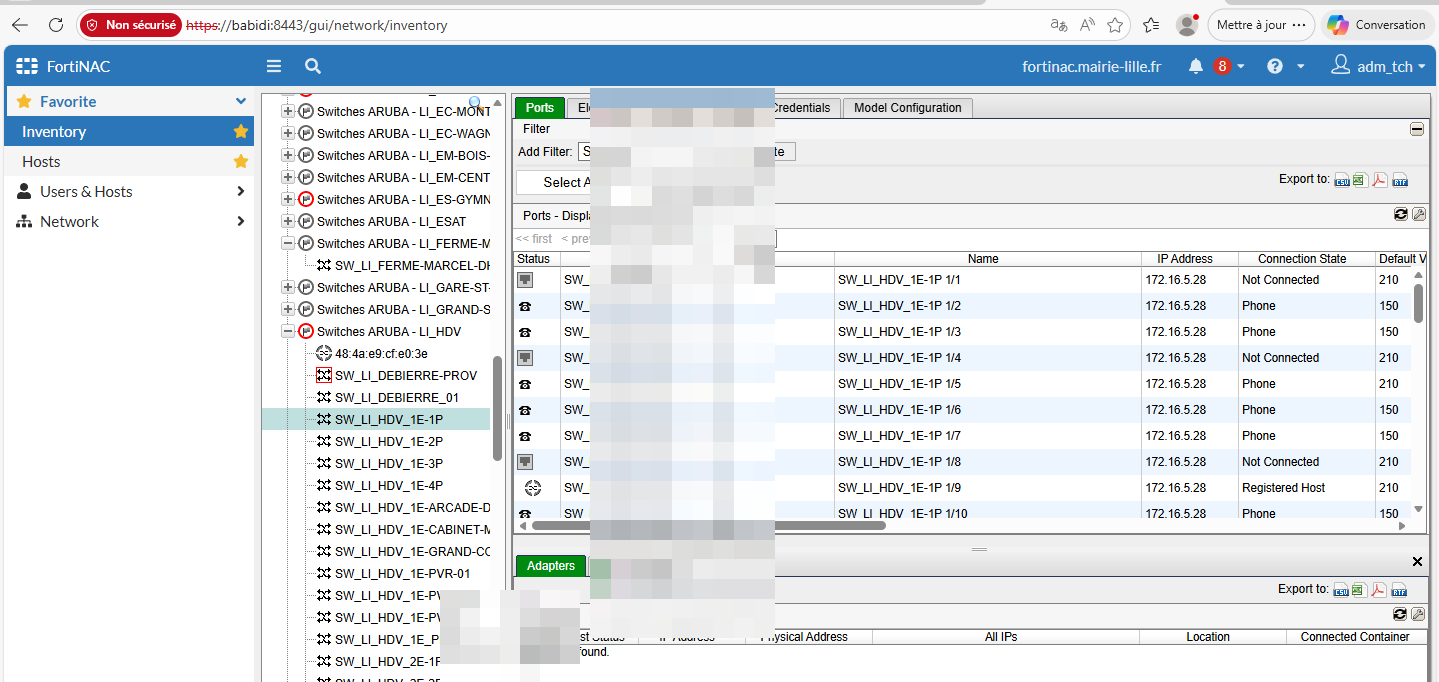Collapse the Filter panel minus button
This screenshot has height=682, width=1439.
[x=1417, y=129]
